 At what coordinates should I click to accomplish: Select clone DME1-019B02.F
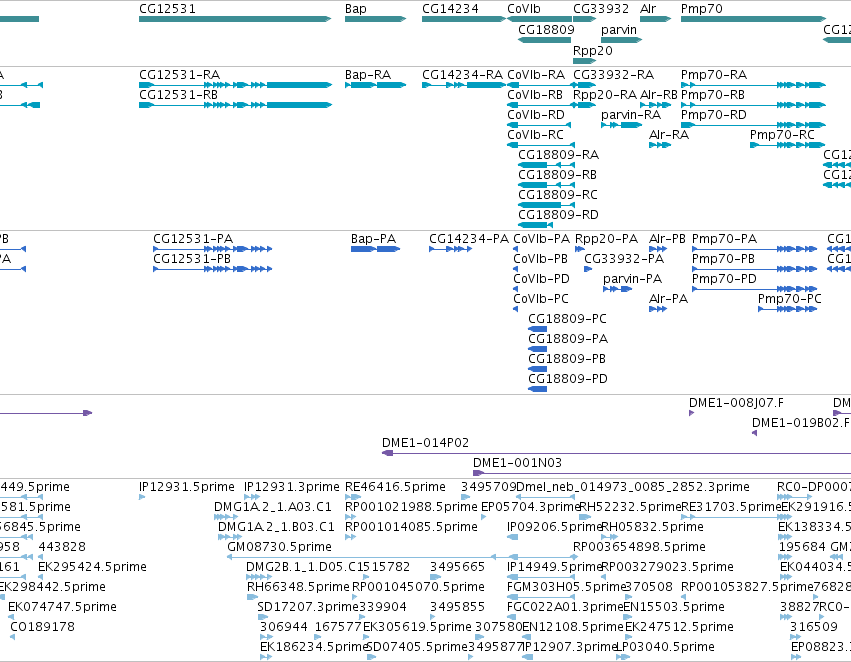(801, 423)
